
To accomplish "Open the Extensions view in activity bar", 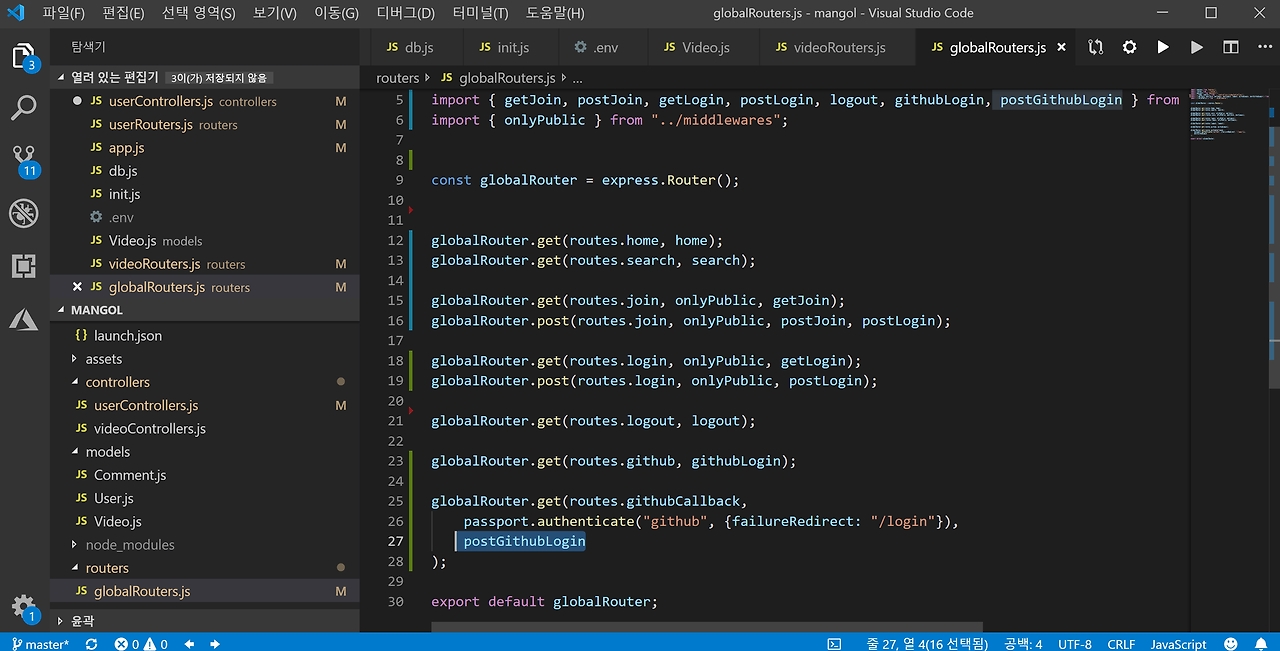I will (23, 266).
